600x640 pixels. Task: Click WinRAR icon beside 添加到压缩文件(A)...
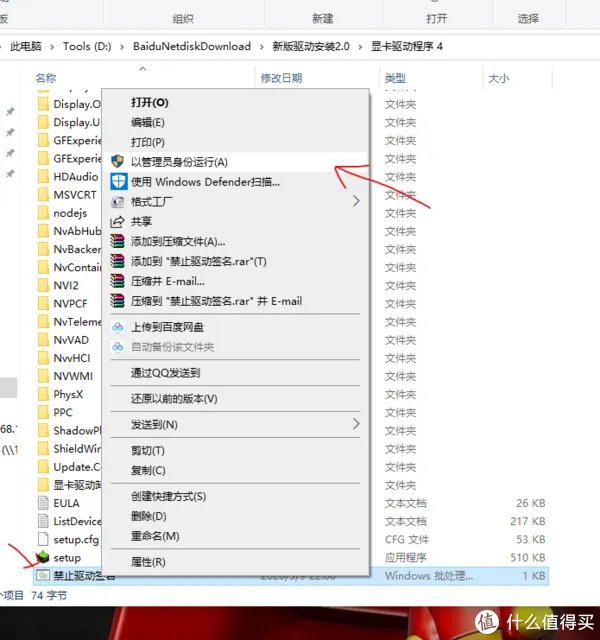tap(118, 242)
